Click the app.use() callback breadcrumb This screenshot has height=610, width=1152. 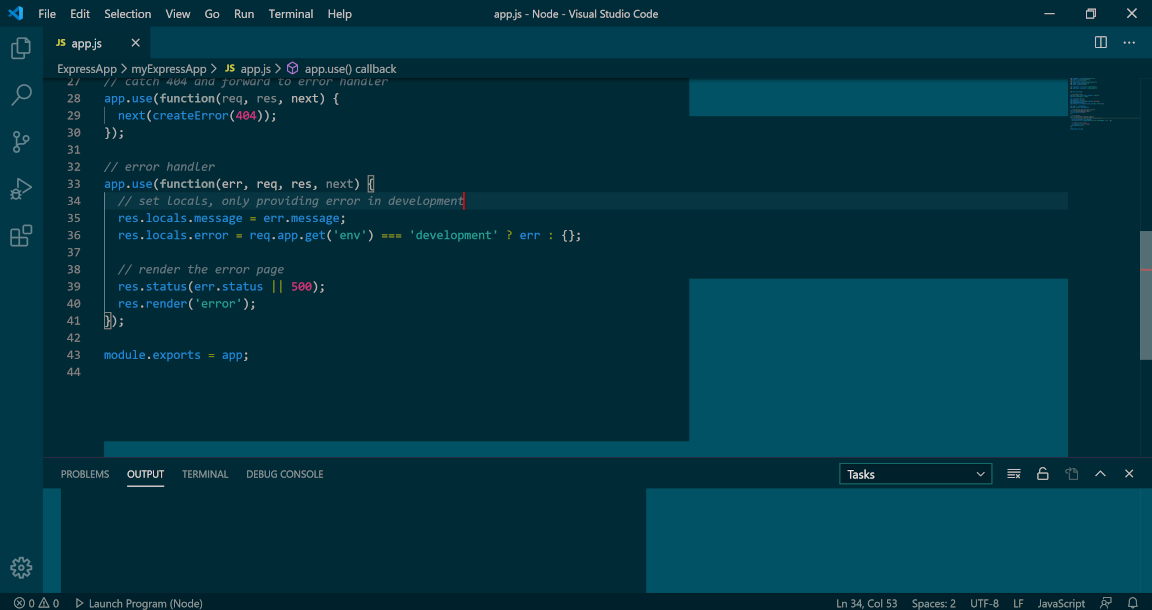click(x=341, y=69)
